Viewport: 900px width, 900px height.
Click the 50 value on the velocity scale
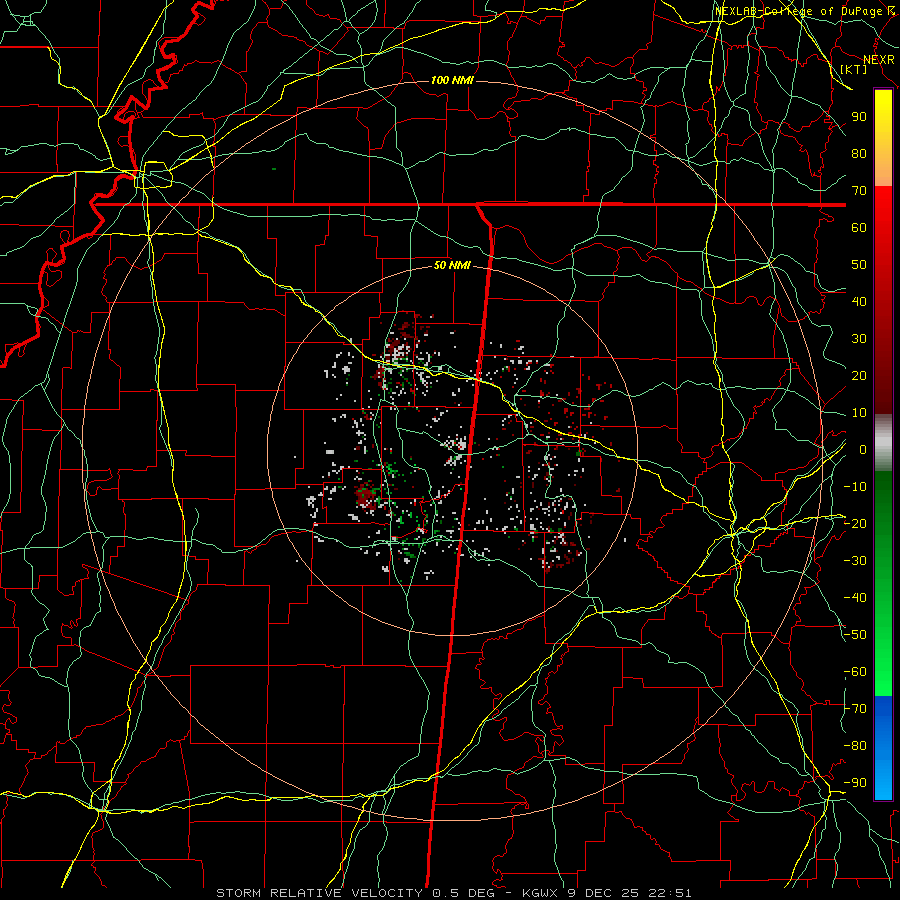(859, 265)
